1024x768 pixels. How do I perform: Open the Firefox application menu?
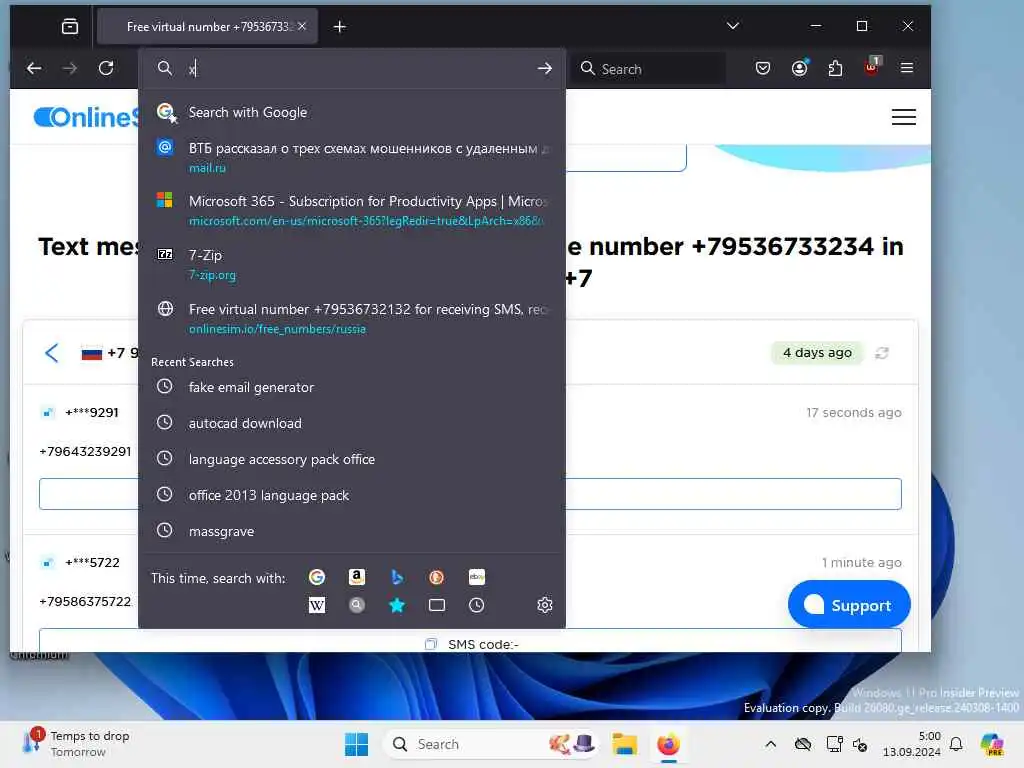pos(906,68)
